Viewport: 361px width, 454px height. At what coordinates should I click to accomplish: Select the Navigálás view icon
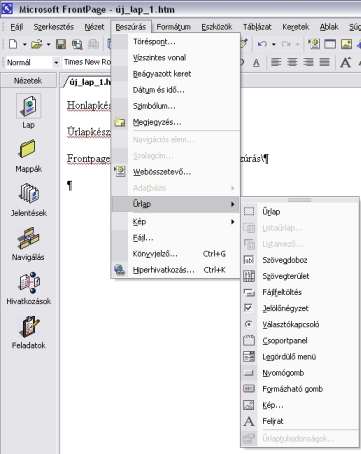pos(29,238)
